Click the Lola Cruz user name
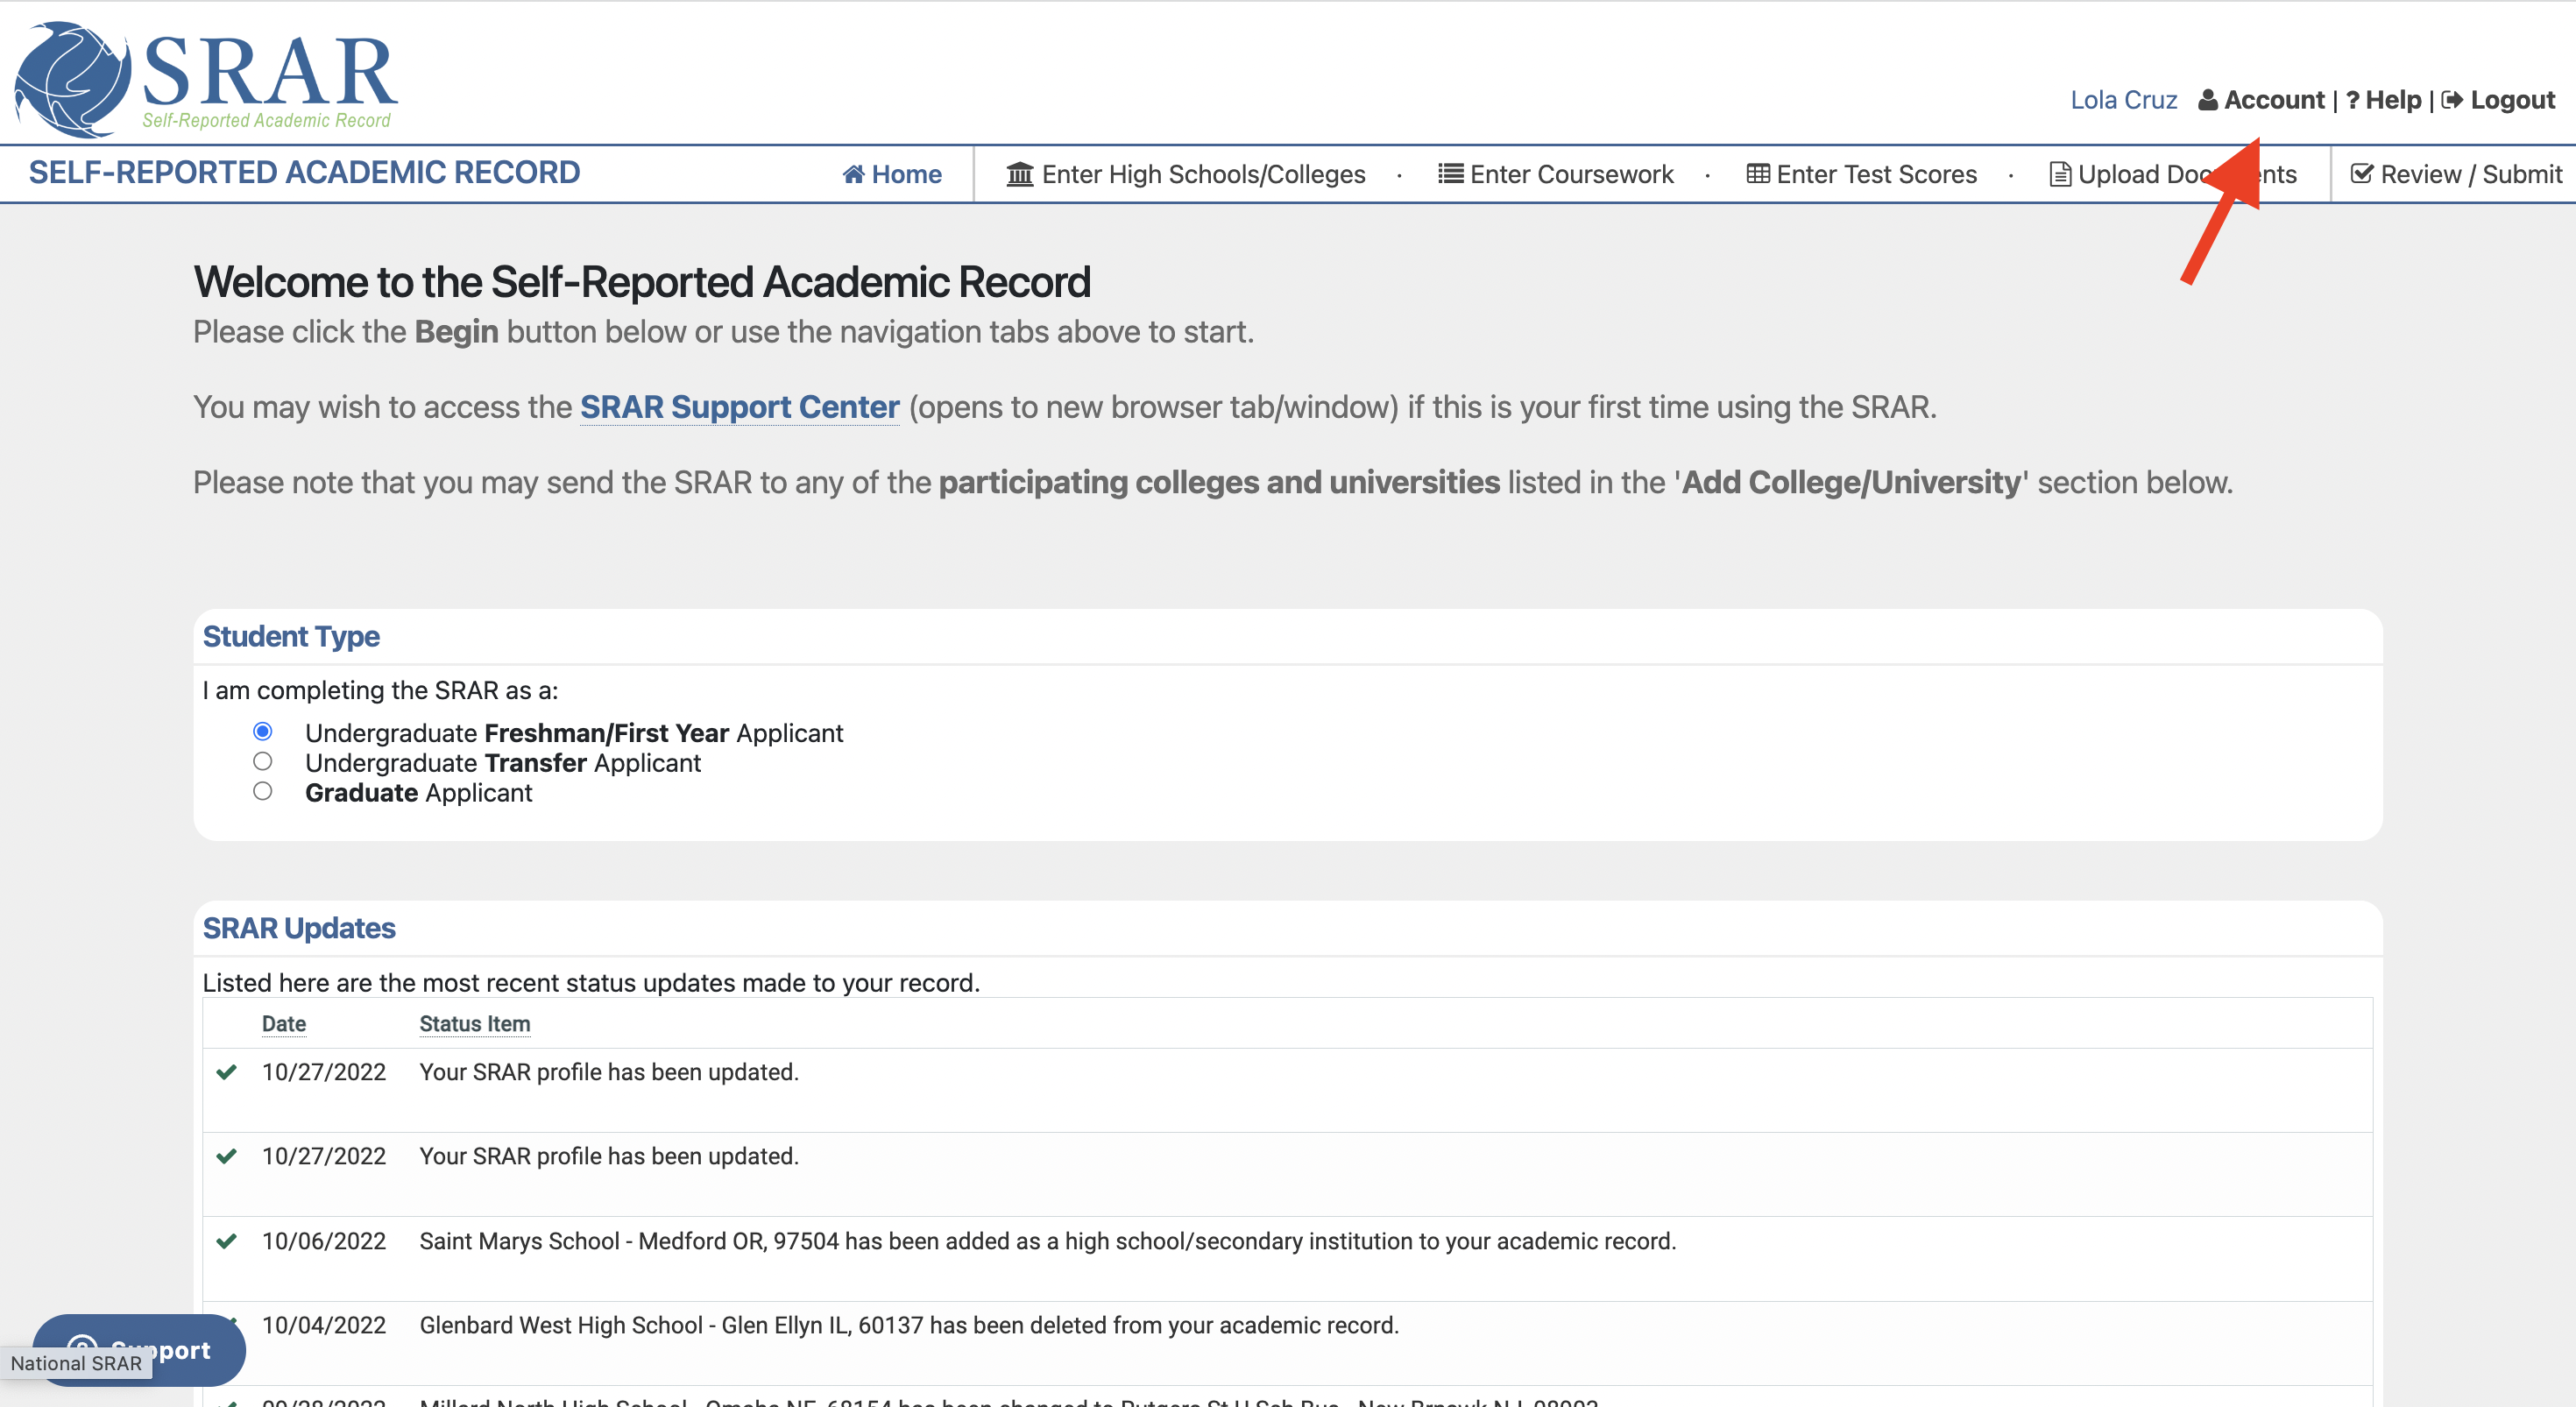The height and width of the screenshot is (1407, 2576). [x=2123, y=100]
